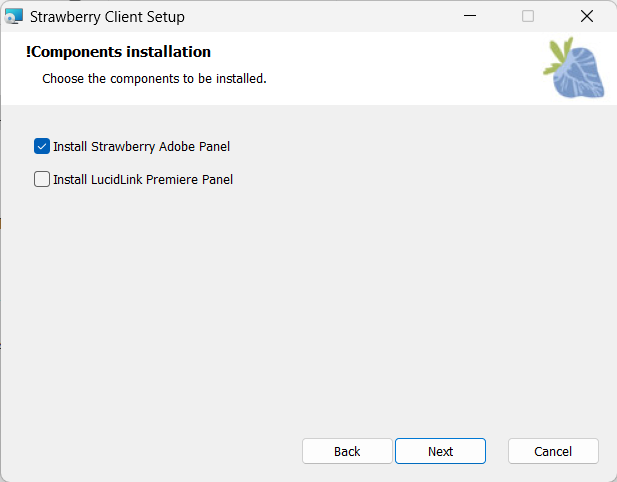617x482 pixels.
Task: Click the empty area left of the Back button
Action: coord(150,451)
